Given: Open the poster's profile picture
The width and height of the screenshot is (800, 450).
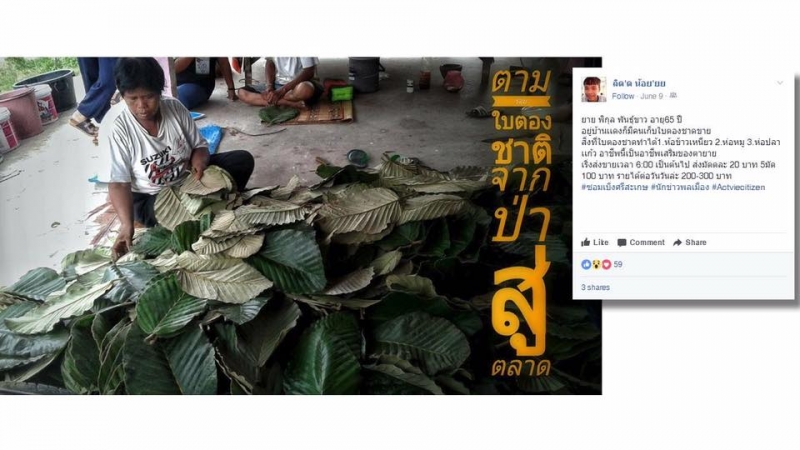Looking at the screenshot, I should pos(594,89).
